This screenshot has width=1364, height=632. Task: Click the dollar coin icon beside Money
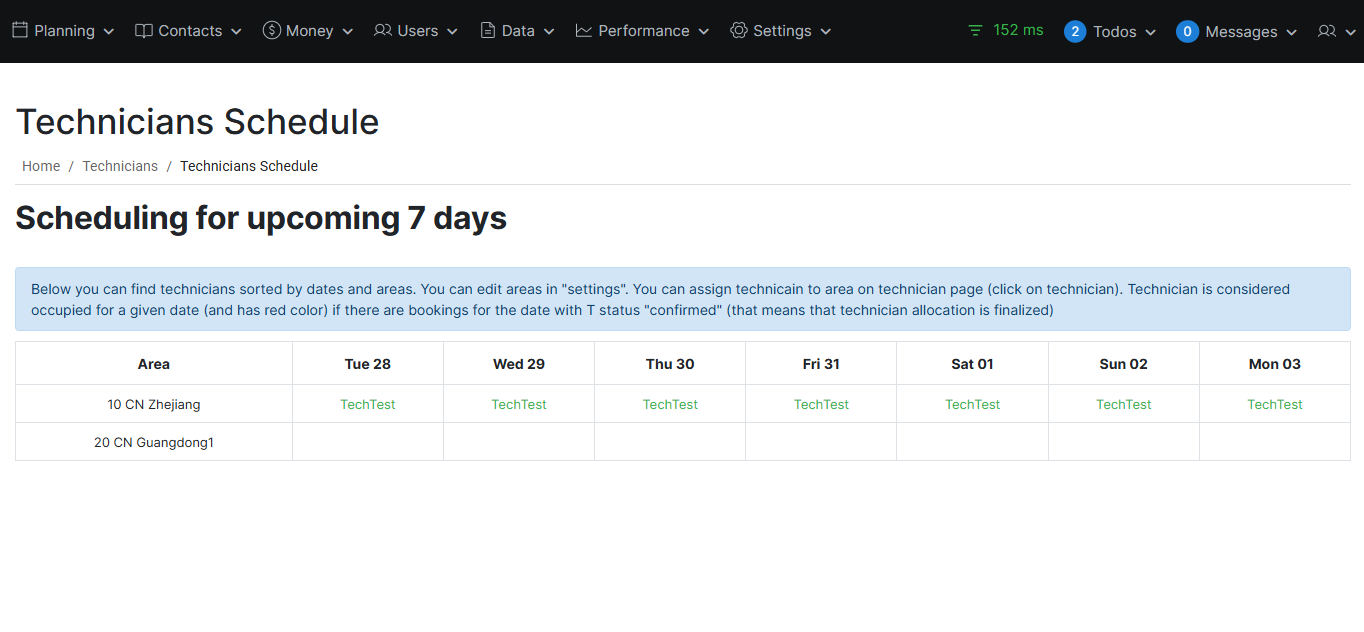click(271, 31)
